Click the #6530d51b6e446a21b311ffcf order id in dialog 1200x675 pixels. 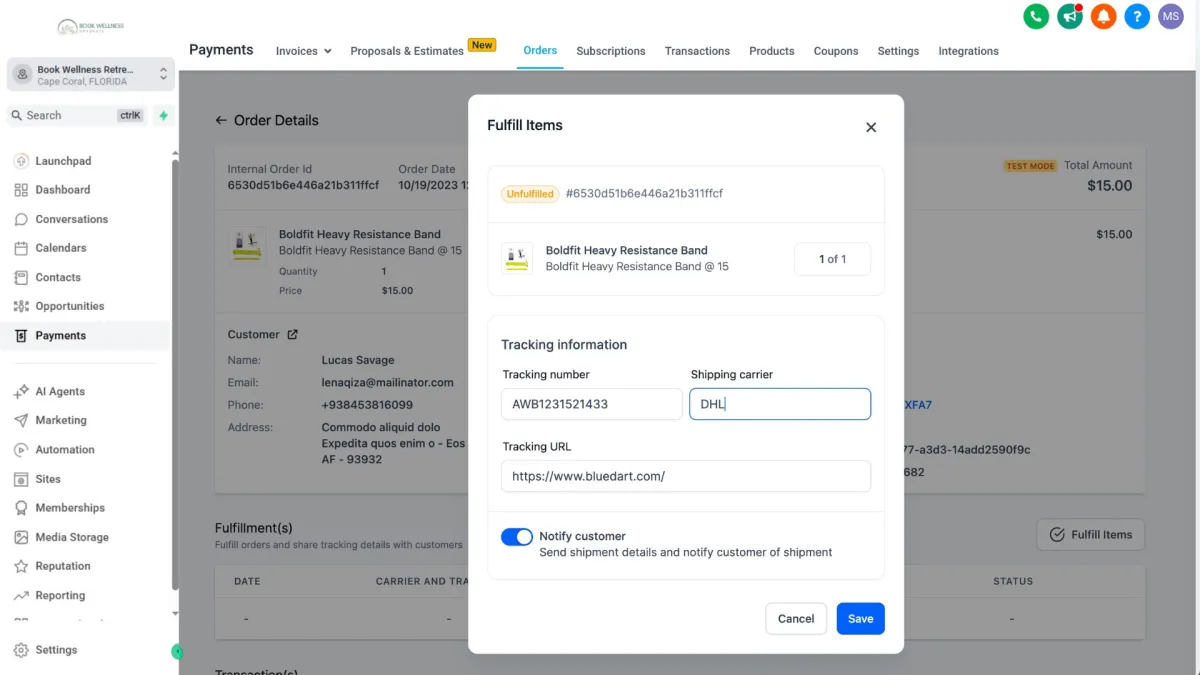point(644,193)
